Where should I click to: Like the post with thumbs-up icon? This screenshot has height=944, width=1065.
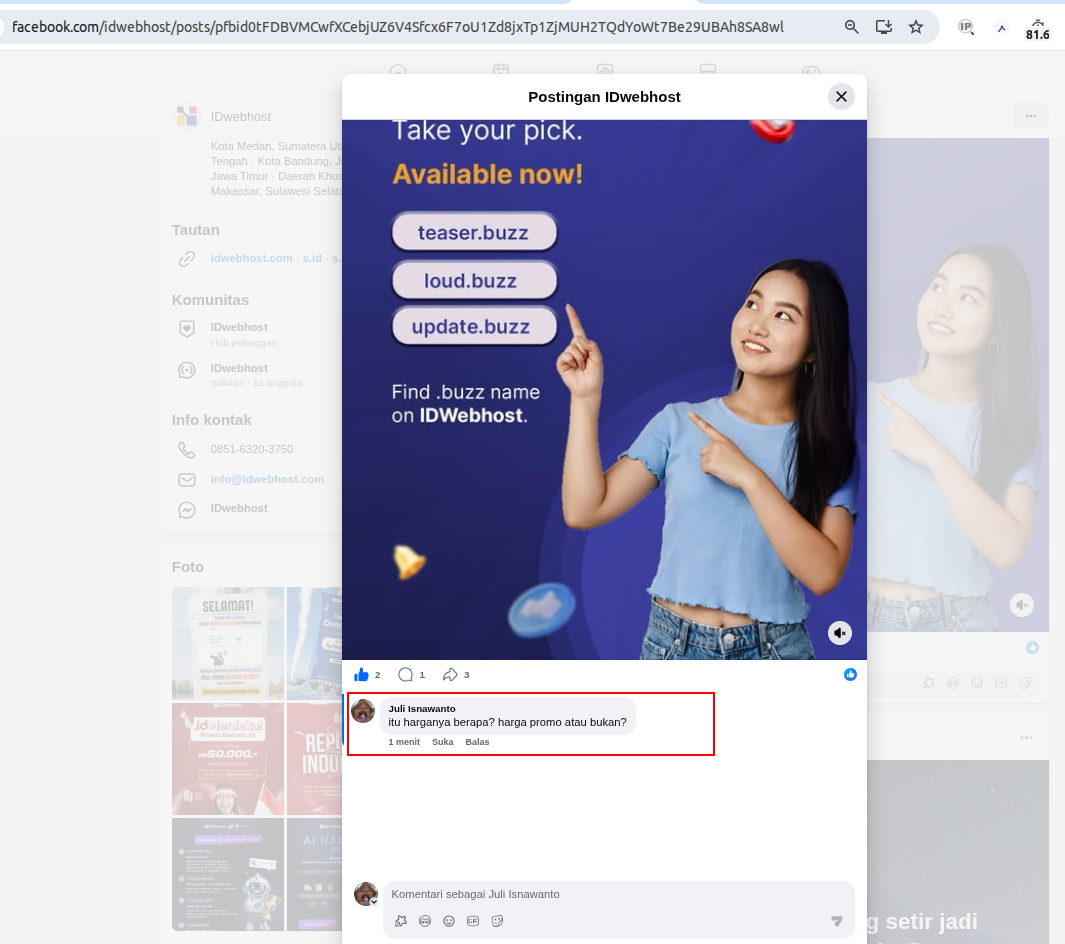pyautogui.click(x=361, y=674)
